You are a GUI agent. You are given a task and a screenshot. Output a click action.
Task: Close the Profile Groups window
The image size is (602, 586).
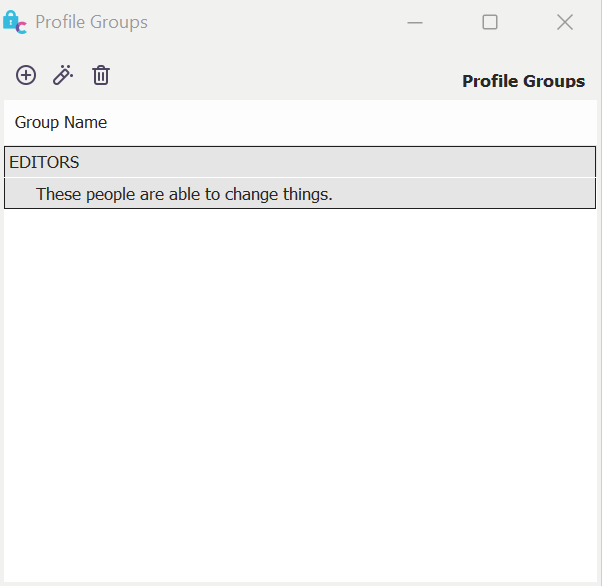click(x=565, y=22)
